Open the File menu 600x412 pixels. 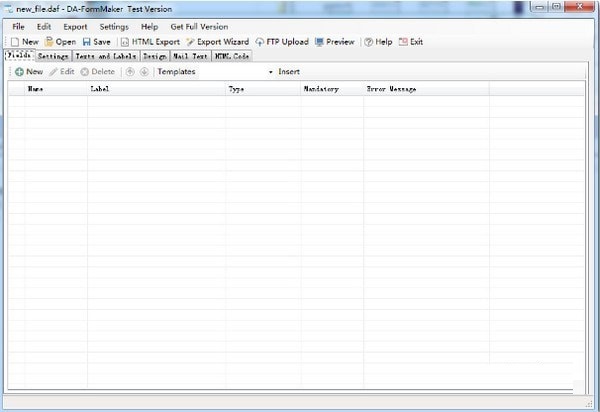tap(19, 26)
